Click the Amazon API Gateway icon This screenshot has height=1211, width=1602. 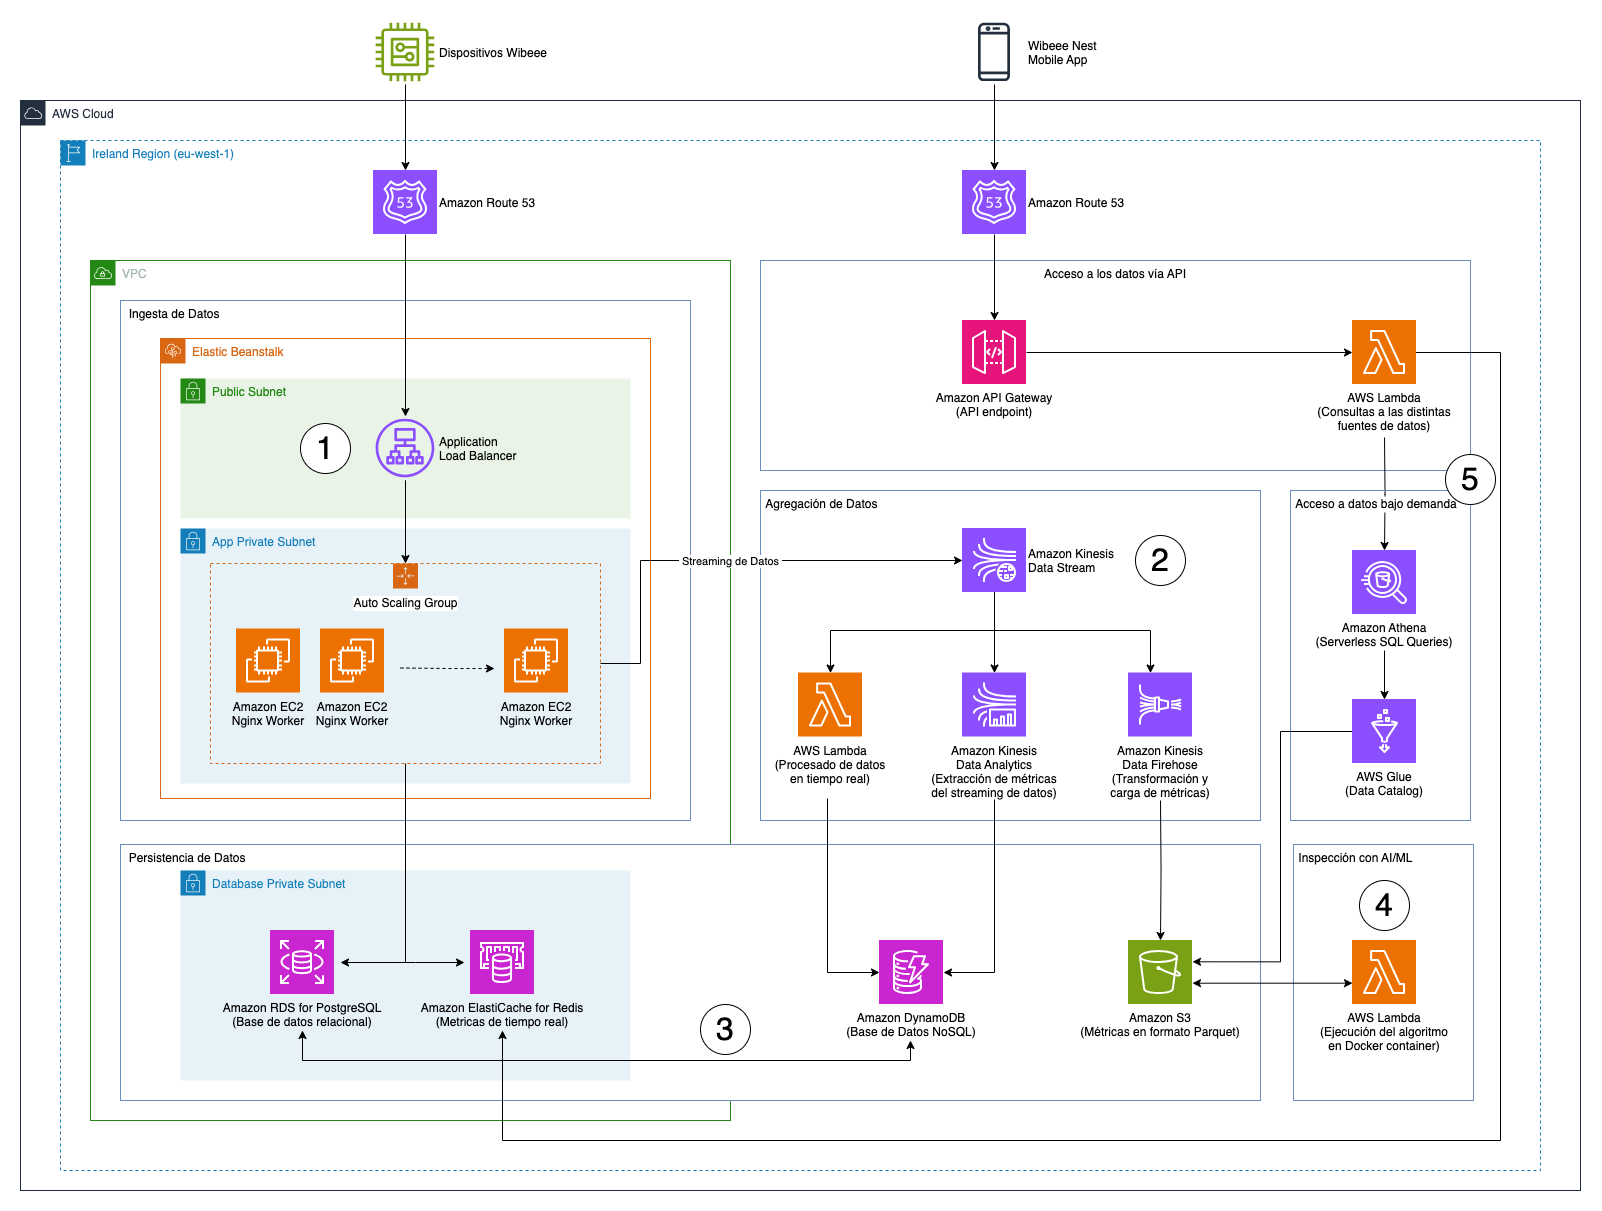(994, 352)
